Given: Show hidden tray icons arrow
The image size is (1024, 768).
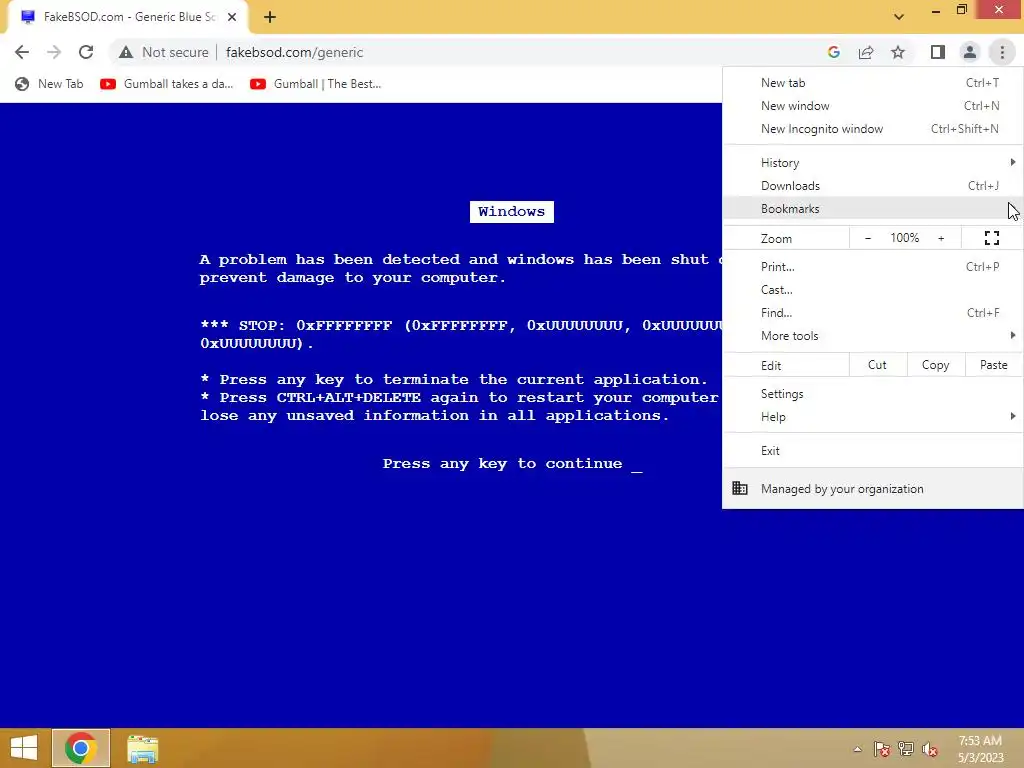Looking at the screenshot, I should click(857, 749).
